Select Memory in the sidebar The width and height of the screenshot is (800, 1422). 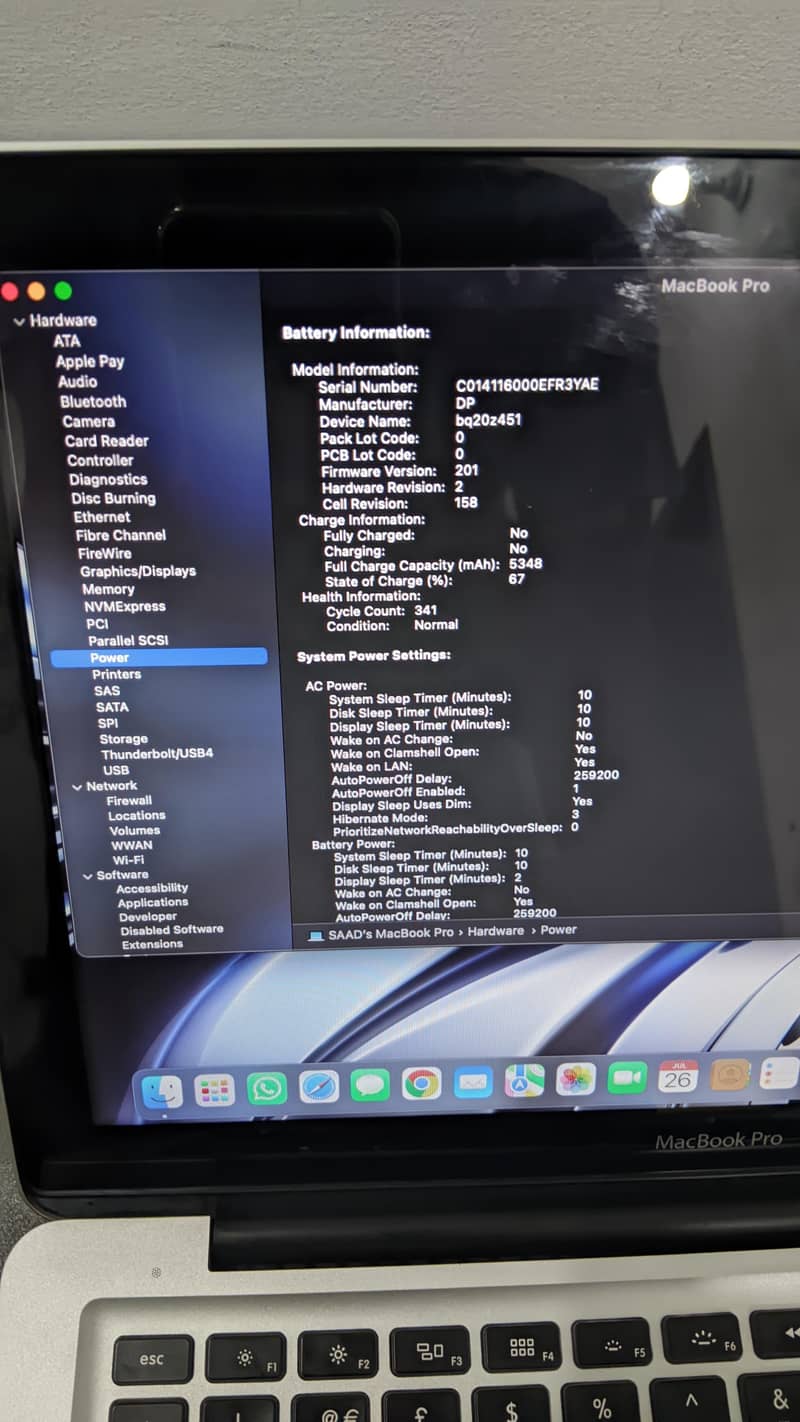pos(108,589)
